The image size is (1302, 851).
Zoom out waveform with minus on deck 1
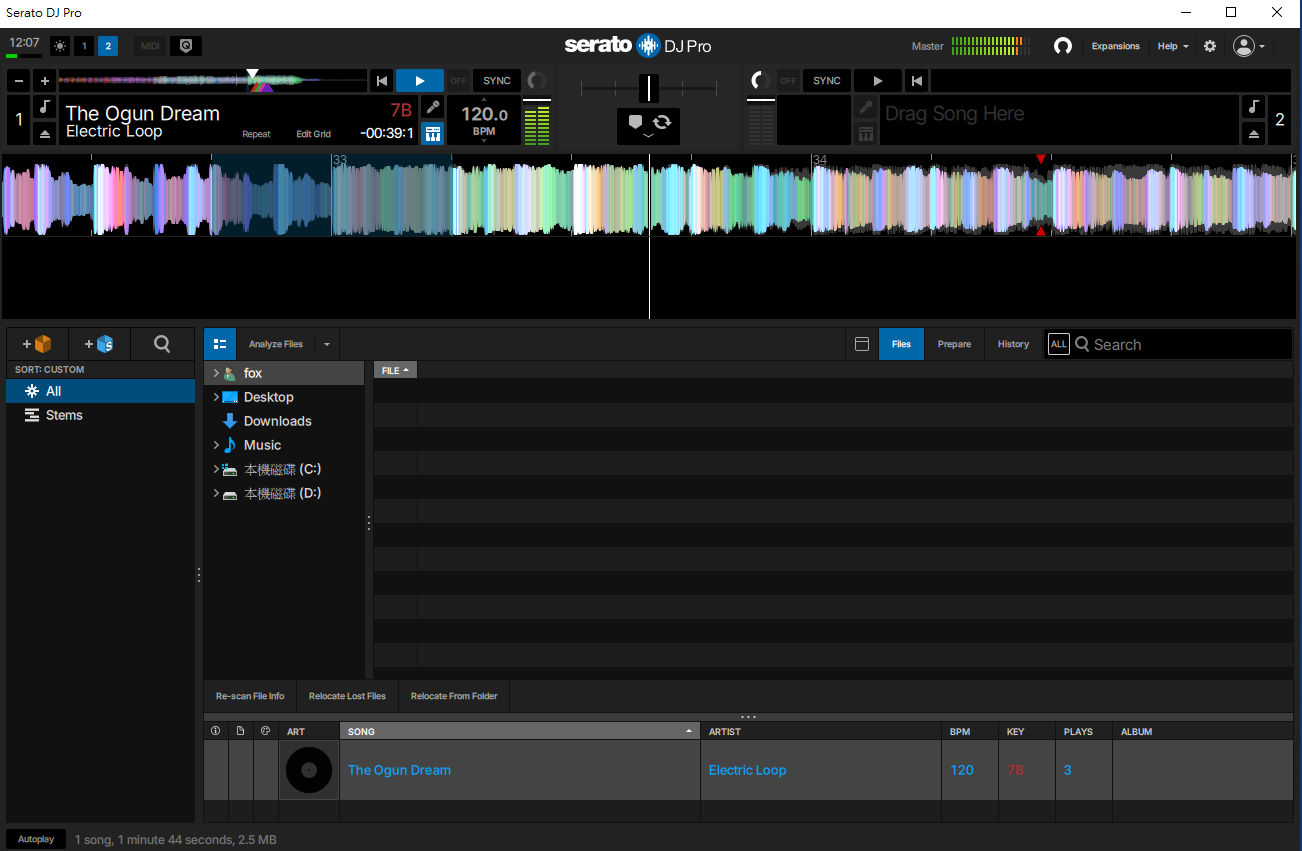point(19,81)
